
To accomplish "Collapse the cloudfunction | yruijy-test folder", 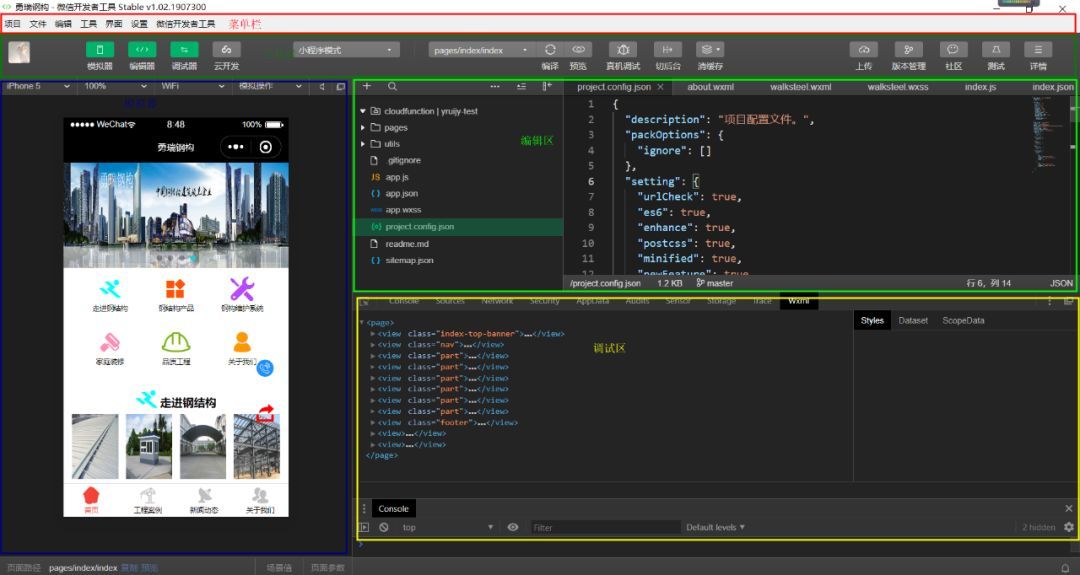I will pos(363,111).
